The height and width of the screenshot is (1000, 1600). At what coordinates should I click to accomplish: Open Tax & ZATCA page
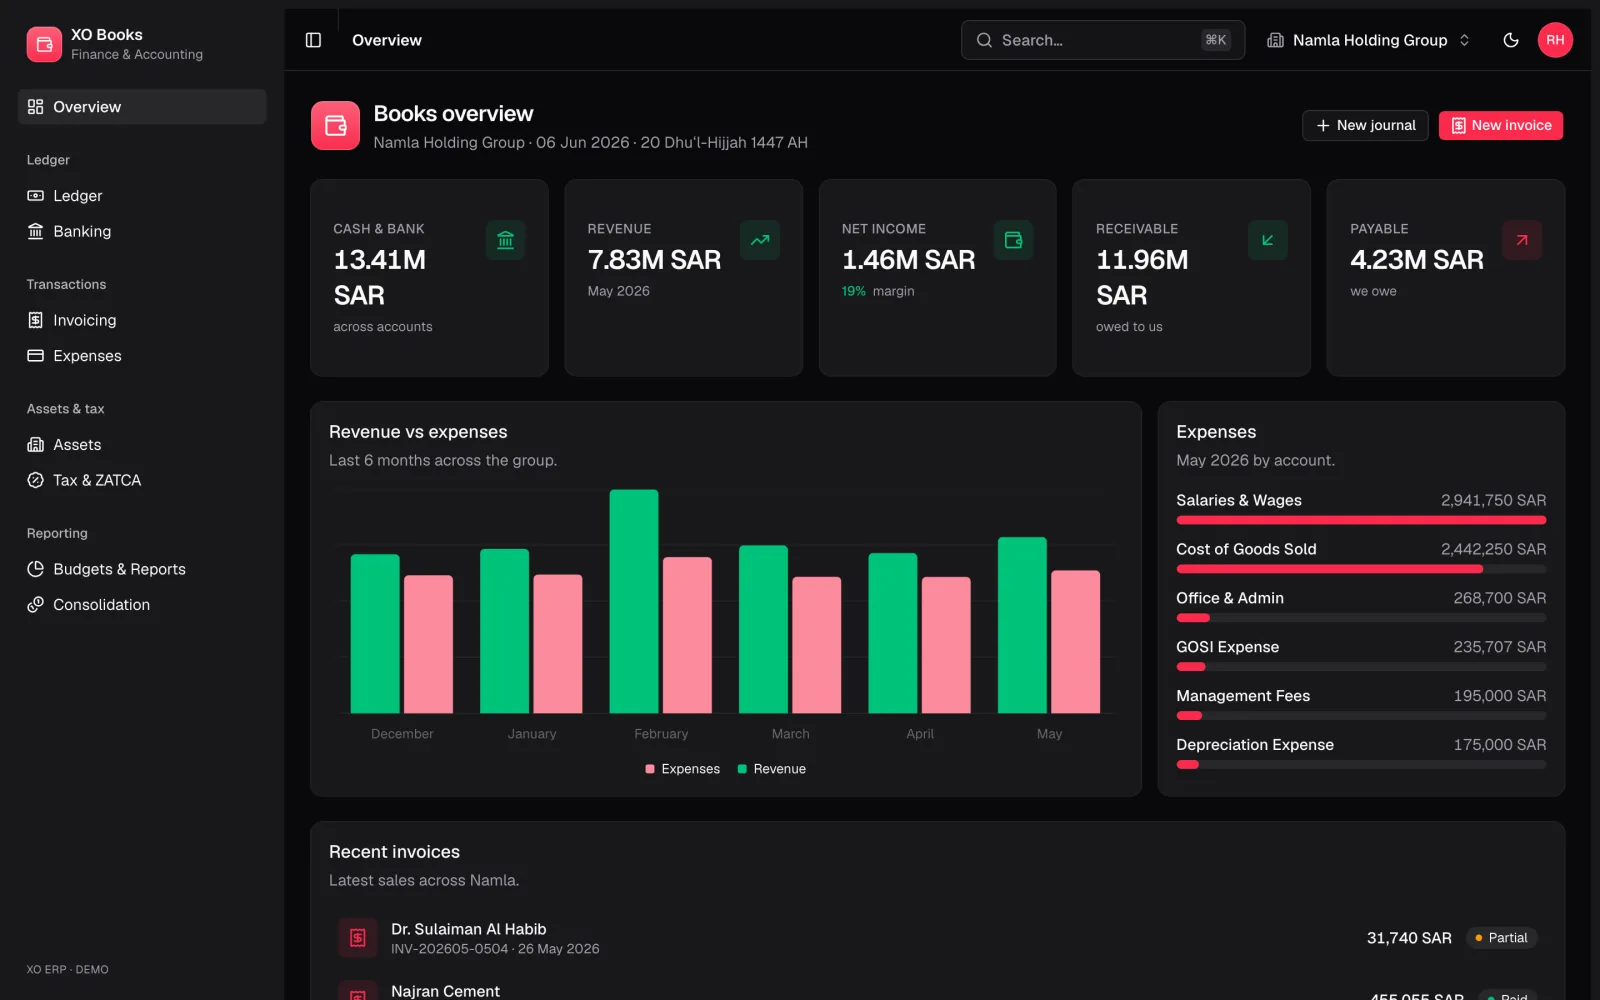click(x=142, y=480)
